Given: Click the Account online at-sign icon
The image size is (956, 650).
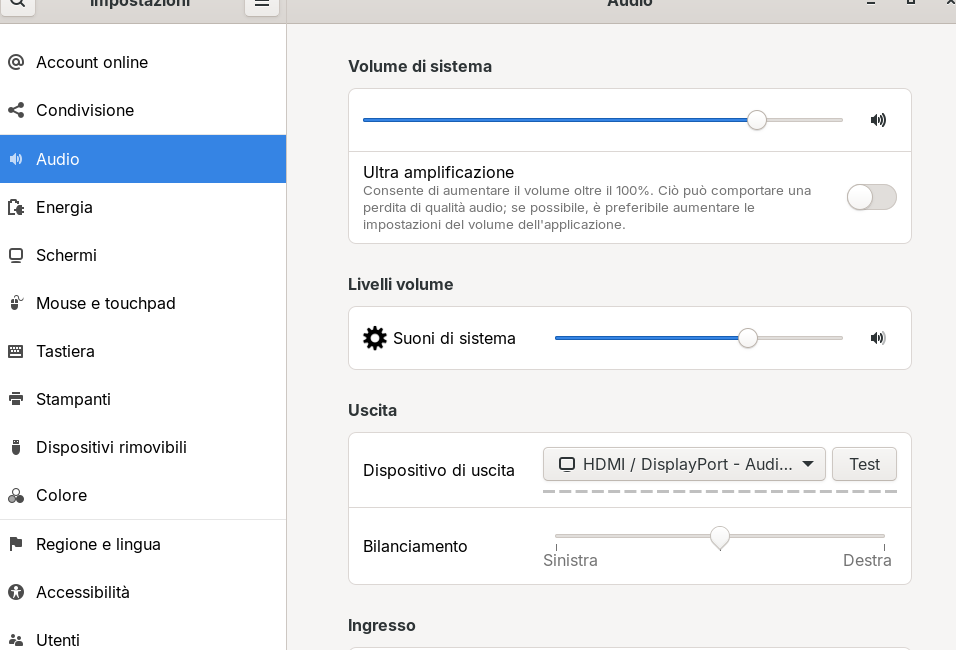Looking at the screenshot, I should click(x=16, y=62).
